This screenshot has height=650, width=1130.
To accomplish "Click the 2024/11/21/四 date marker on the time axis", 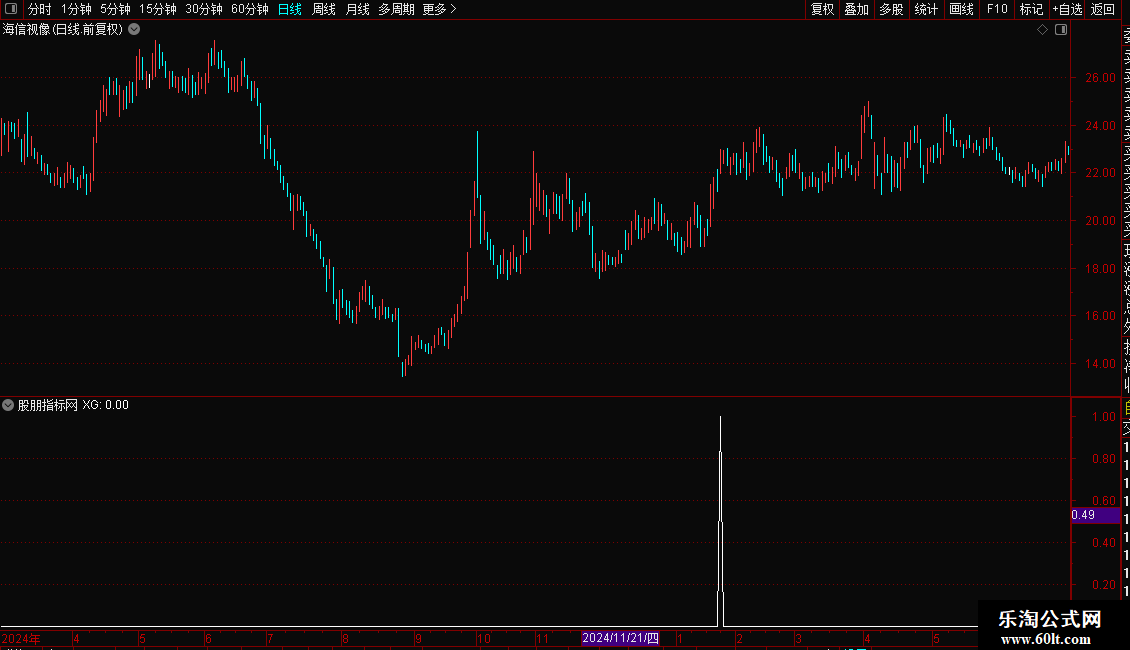I will pos(620,638).
